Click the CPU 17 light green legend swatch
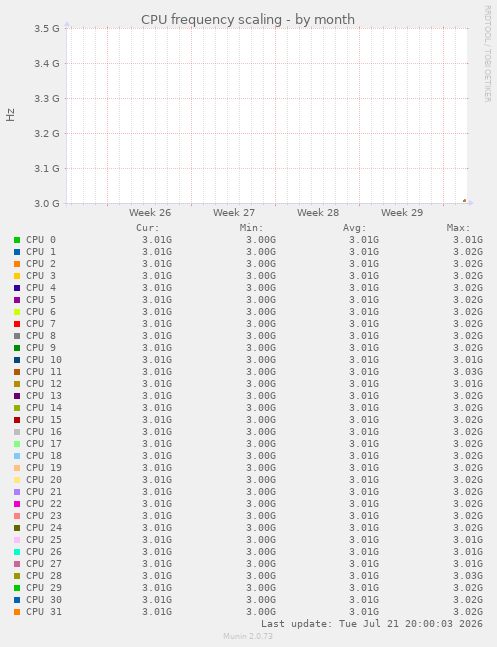 tap(17, 444)
